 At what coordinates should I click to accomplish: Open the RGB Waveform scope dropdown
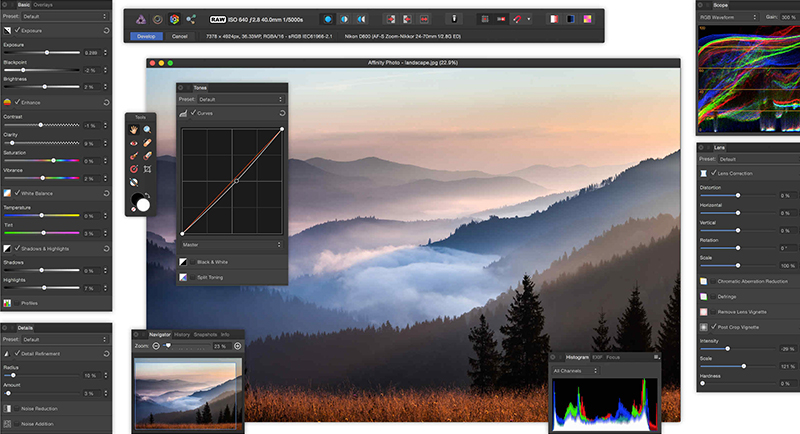728,17
